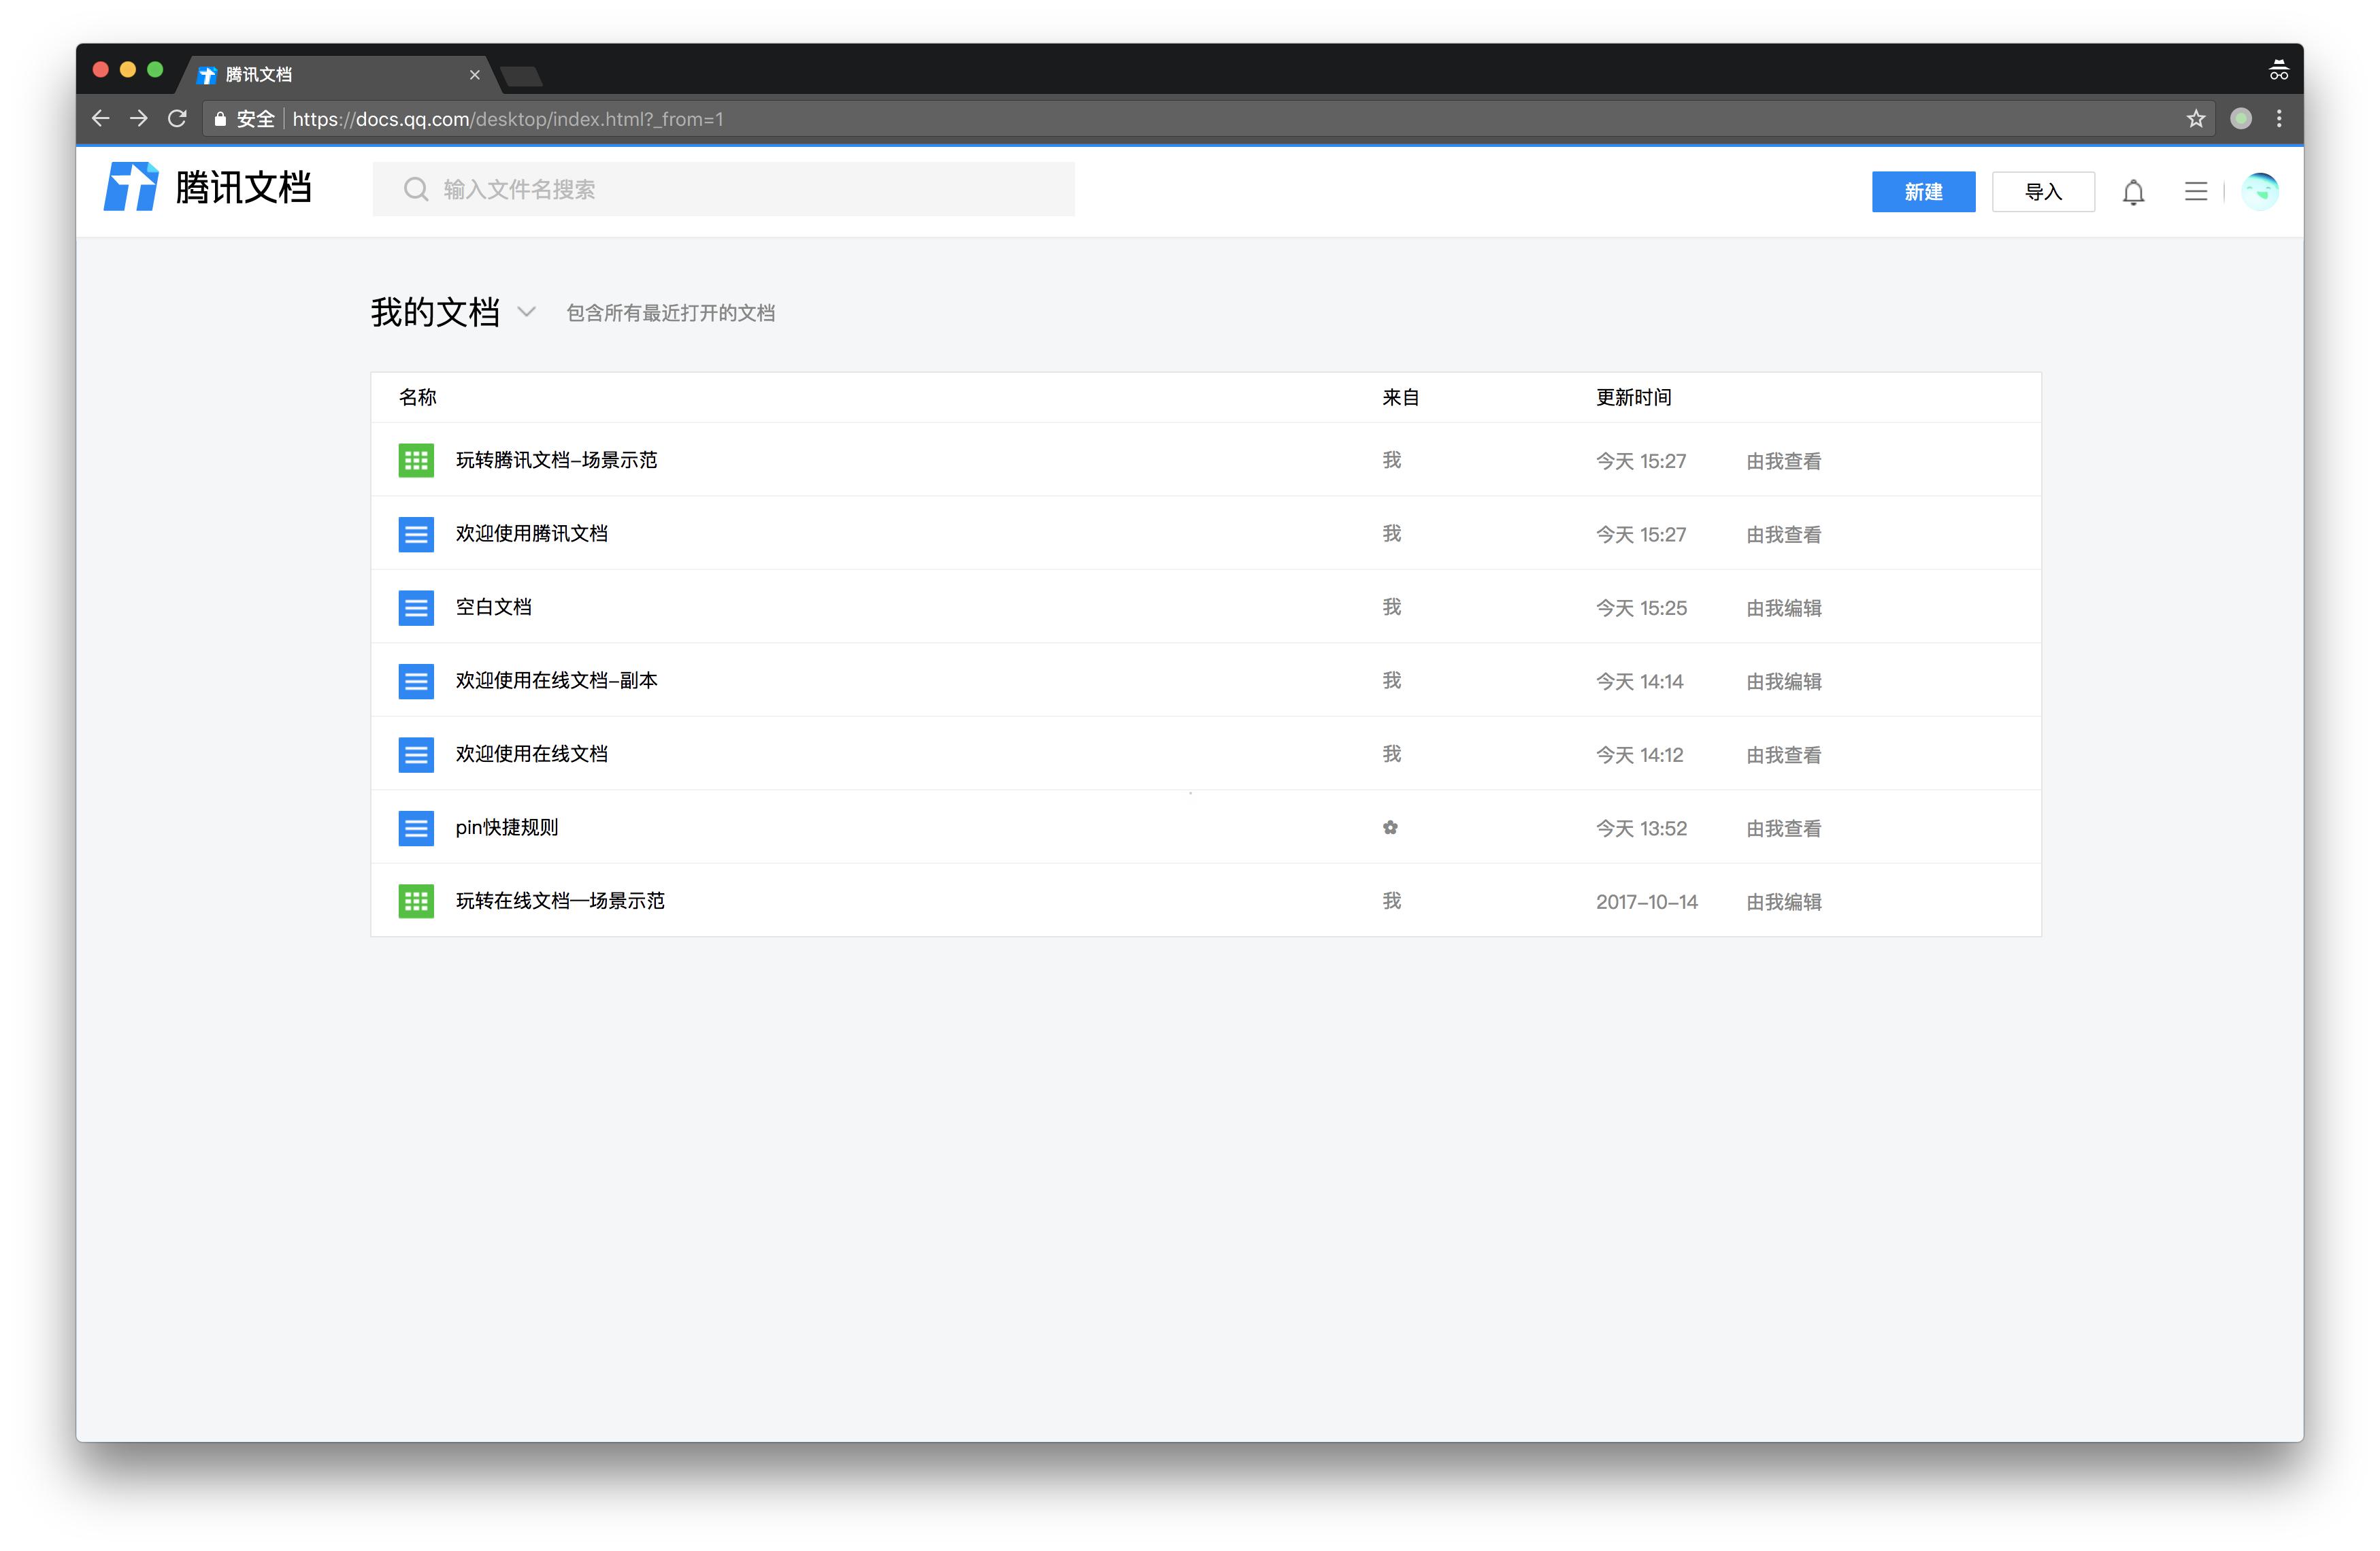This screenshot has height=1551, width=2380.
Task: Open Chrome three-dot menu
Action: 2279,119
